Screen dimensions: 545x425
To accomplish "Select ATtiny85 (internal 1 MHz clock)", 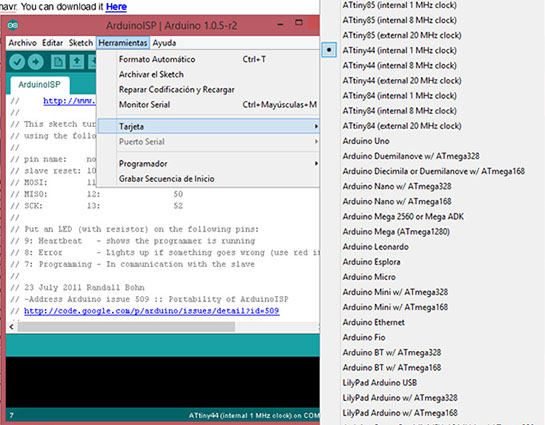I will [x=399, y=5].
